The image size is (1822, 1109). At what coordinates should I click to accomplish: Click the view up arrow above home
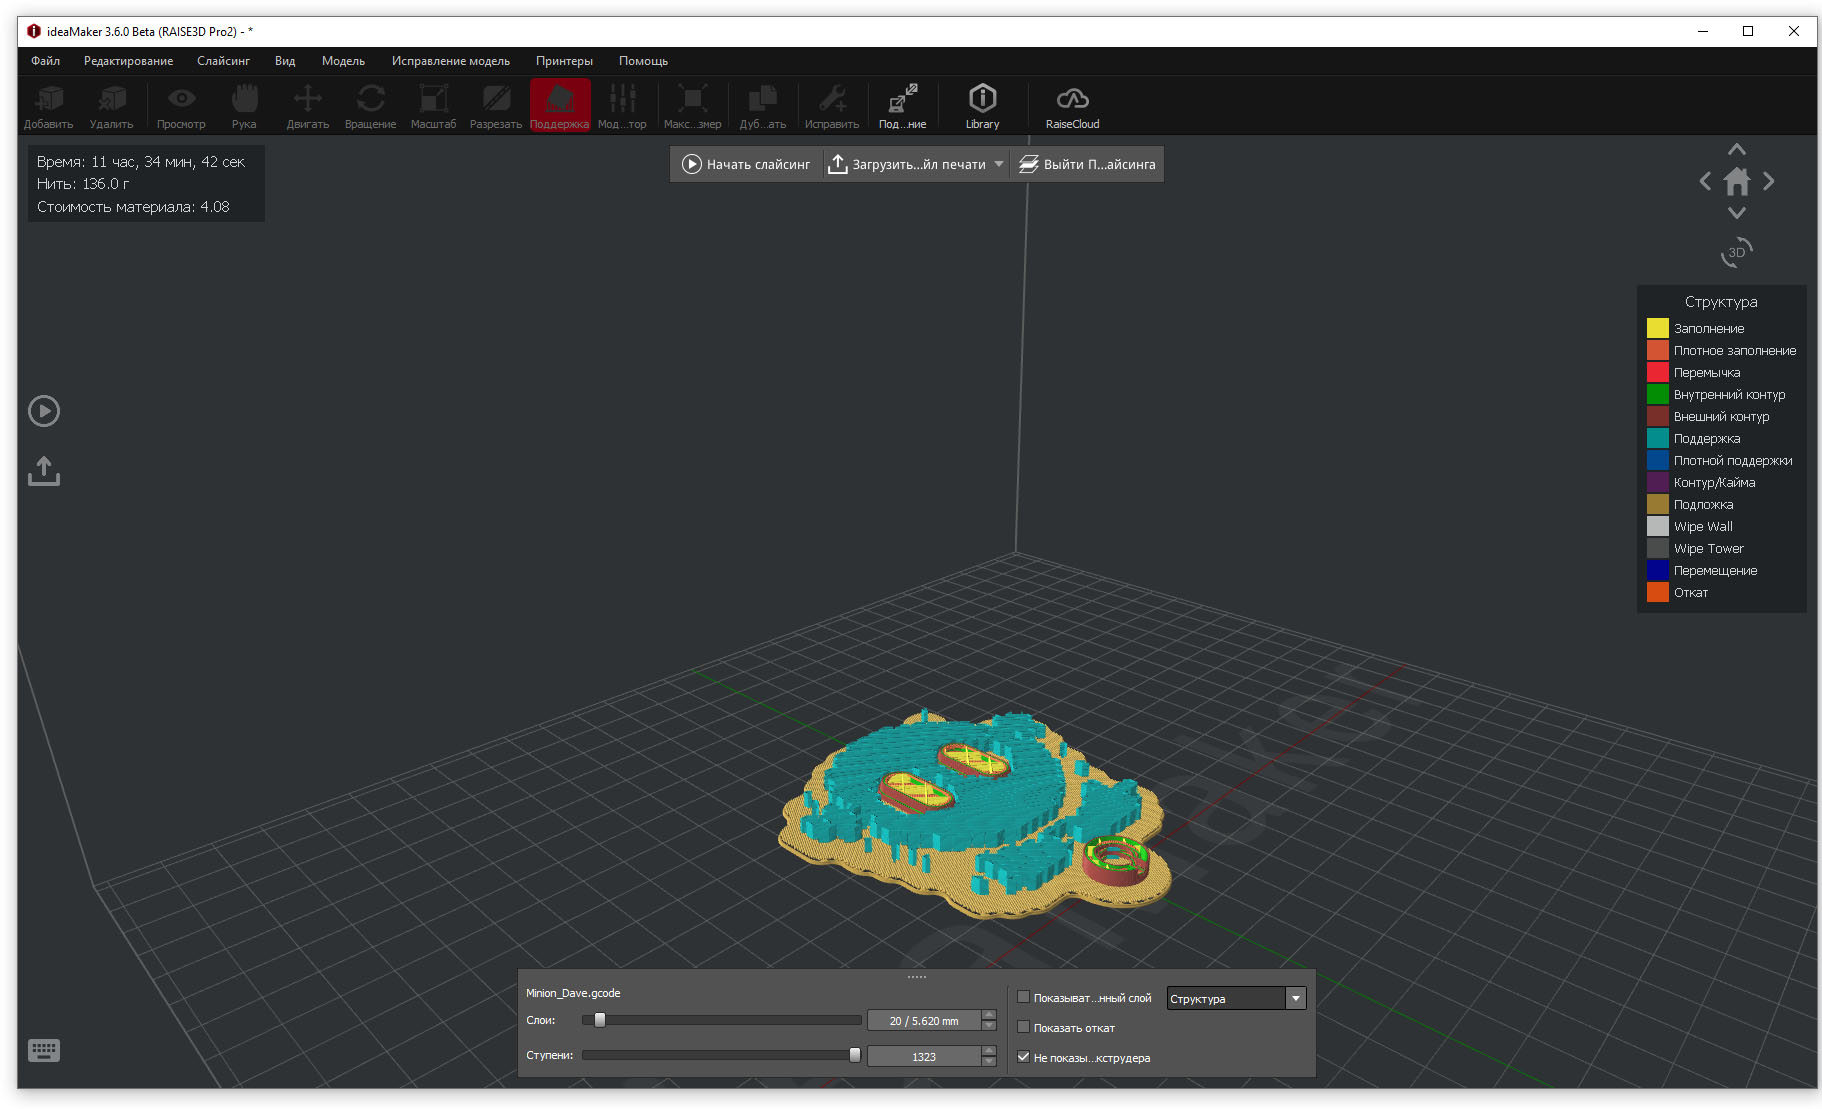[x=1737, y=150]
